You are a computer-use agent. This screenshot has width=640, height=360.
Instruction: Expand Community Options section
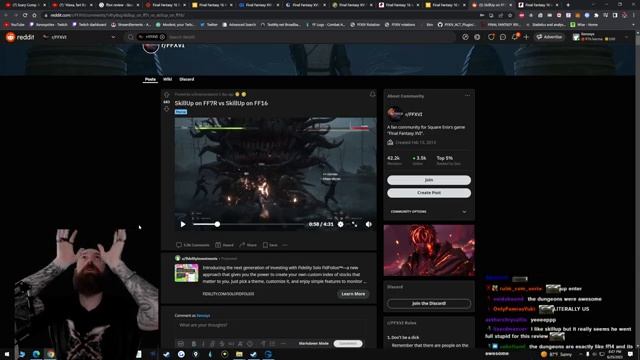pos(429,212)
